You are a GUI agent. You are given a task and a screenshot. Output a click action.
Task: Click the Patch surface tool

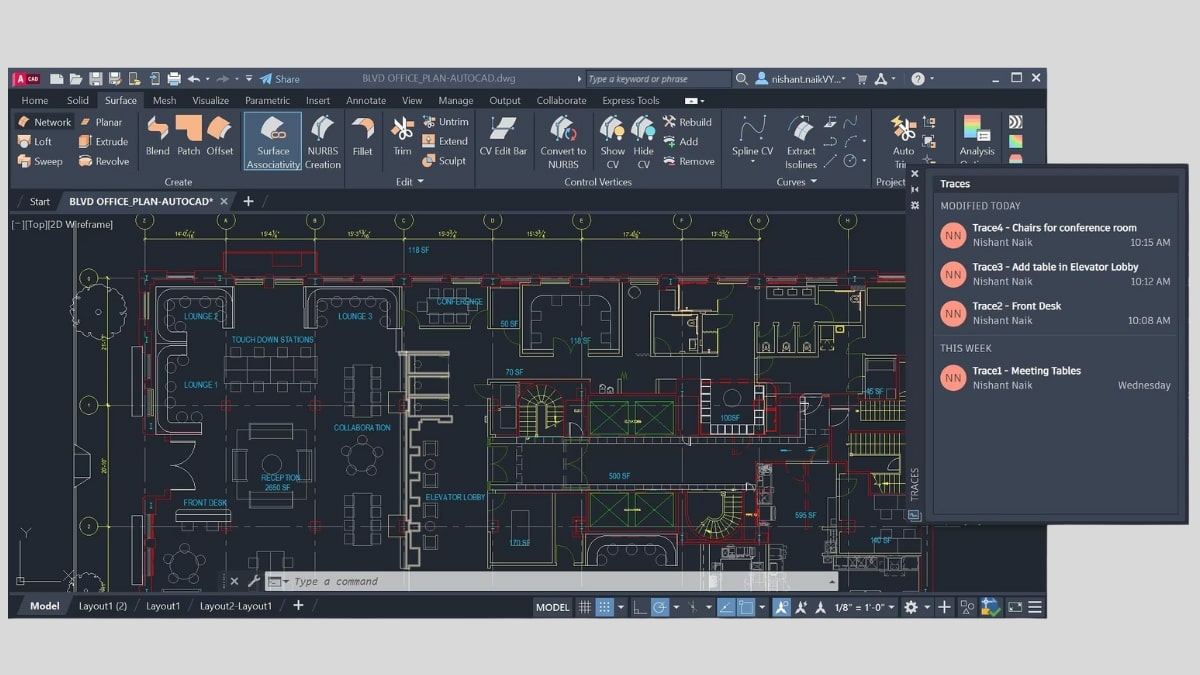click(189, 135)
